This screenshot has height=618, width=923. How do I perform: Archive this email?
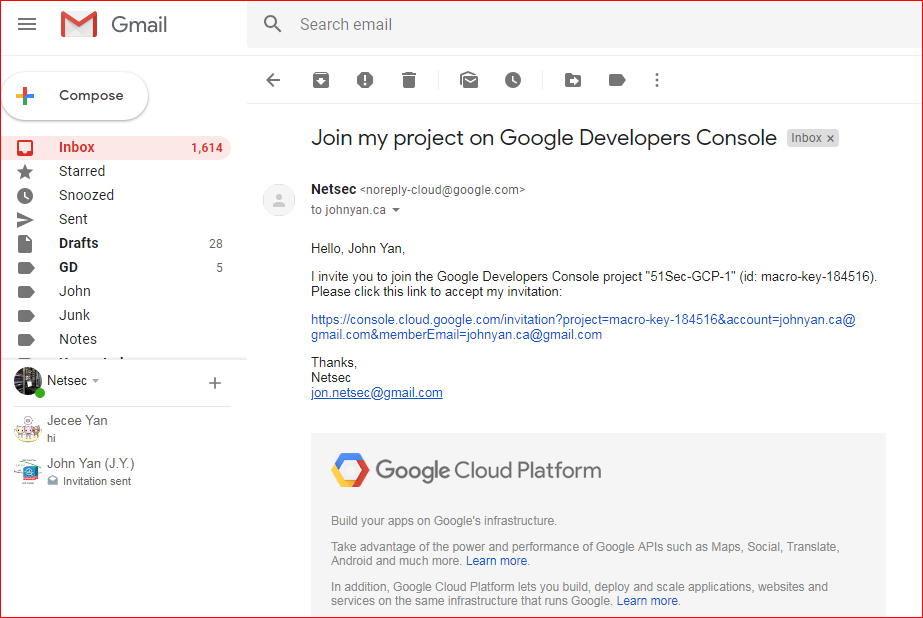click(321, 80)
